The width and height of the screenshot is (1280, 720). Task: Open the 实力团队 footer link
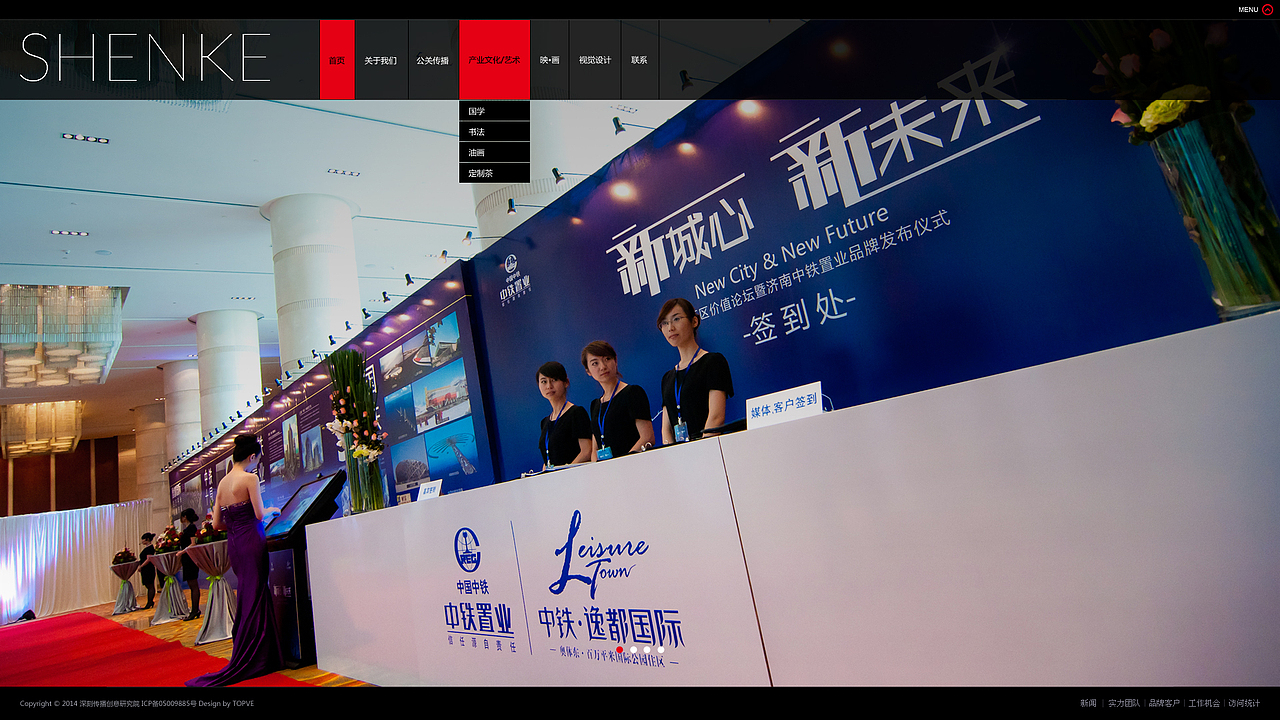tap(1124, 703)
